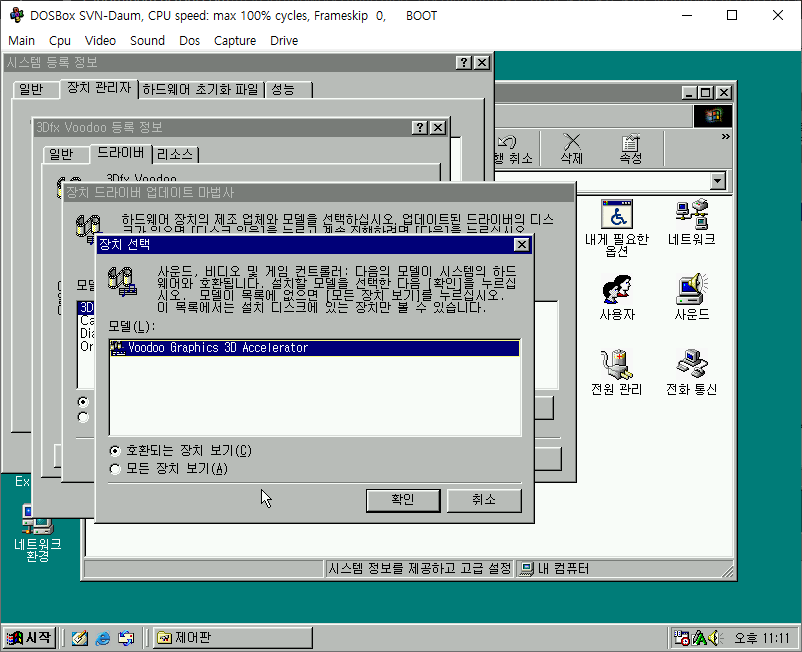Click the 3D tray icon near the clock
Image resolution: width=802 pixels, height=652 pixels.
pyautogui.click(x=681, y=638)
